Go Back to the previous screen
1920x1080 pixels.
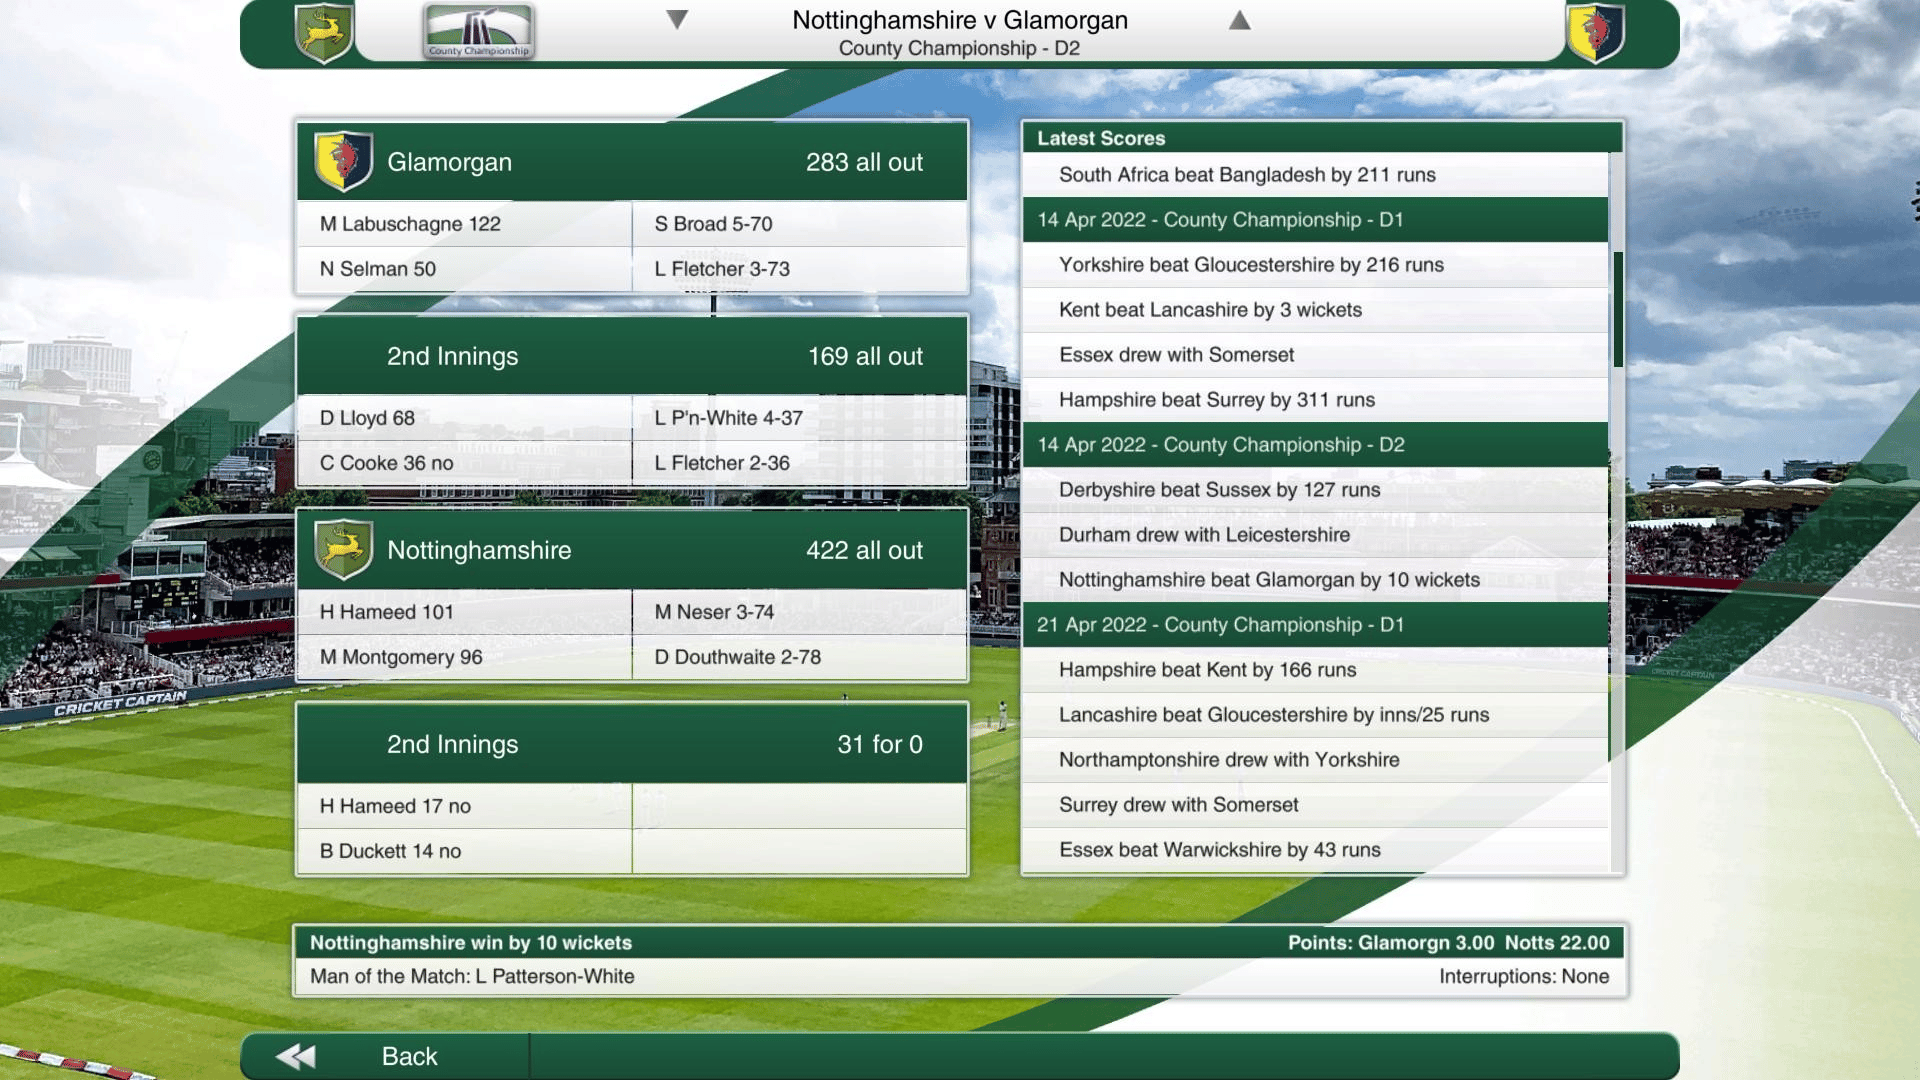(408, 1056)
